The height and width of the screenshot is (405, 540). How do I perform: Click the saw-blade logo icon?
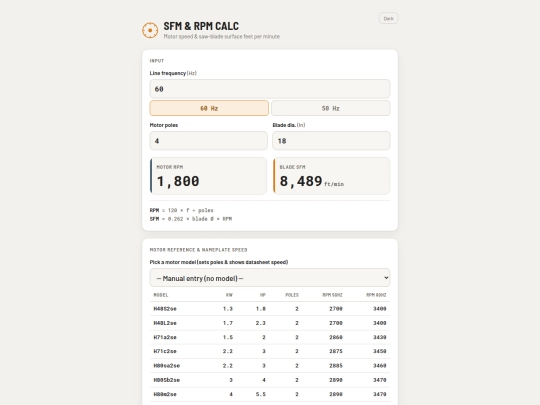150,30
